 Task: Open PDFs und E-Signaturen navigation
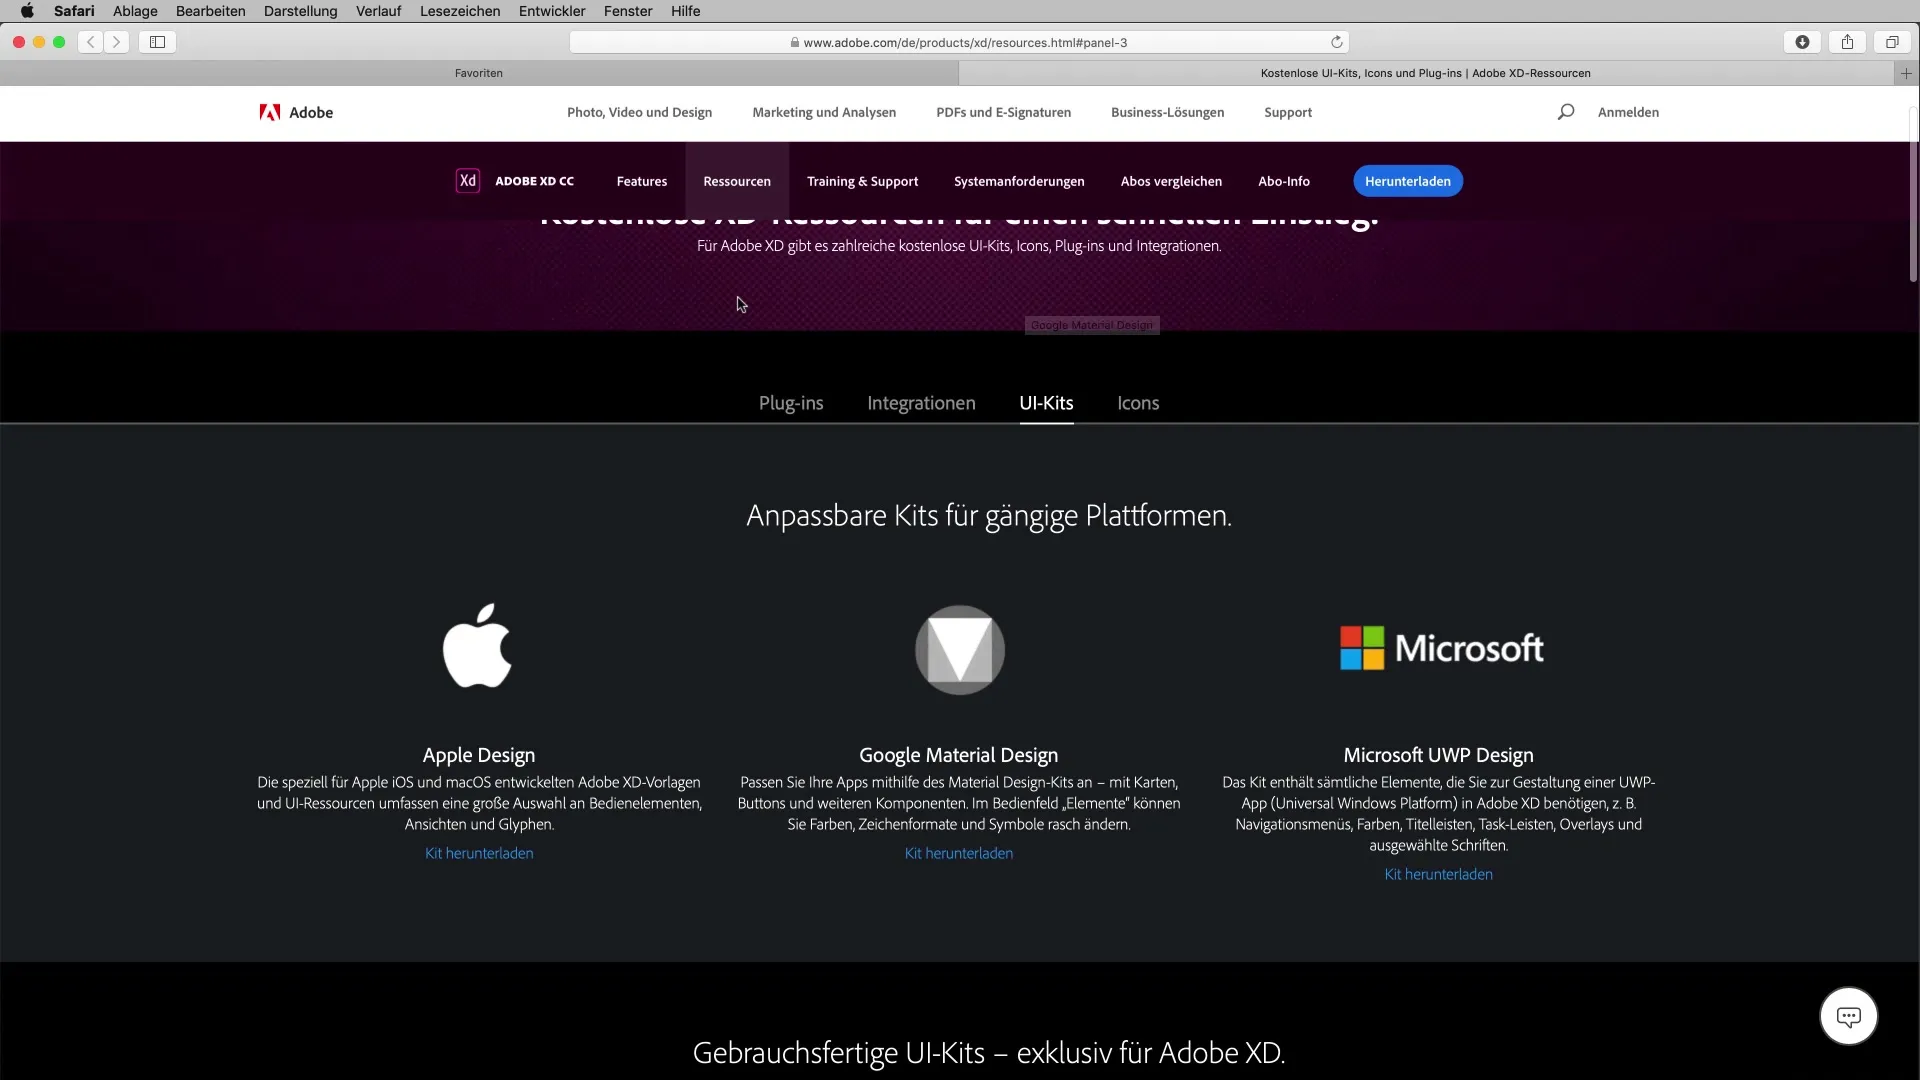click(1003, 112)
